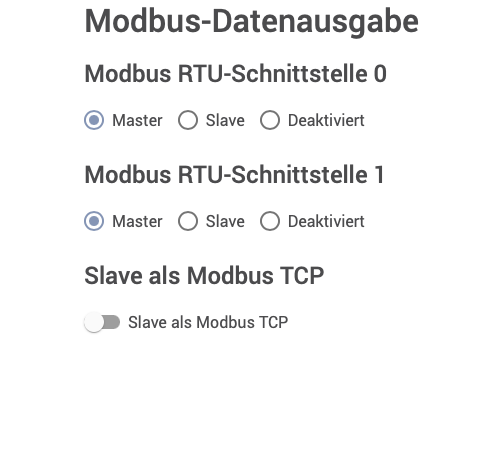Click the Slave text label under Schnittstelle 0
This screenshot has height=458, width=486.
(x=225, y=120)
